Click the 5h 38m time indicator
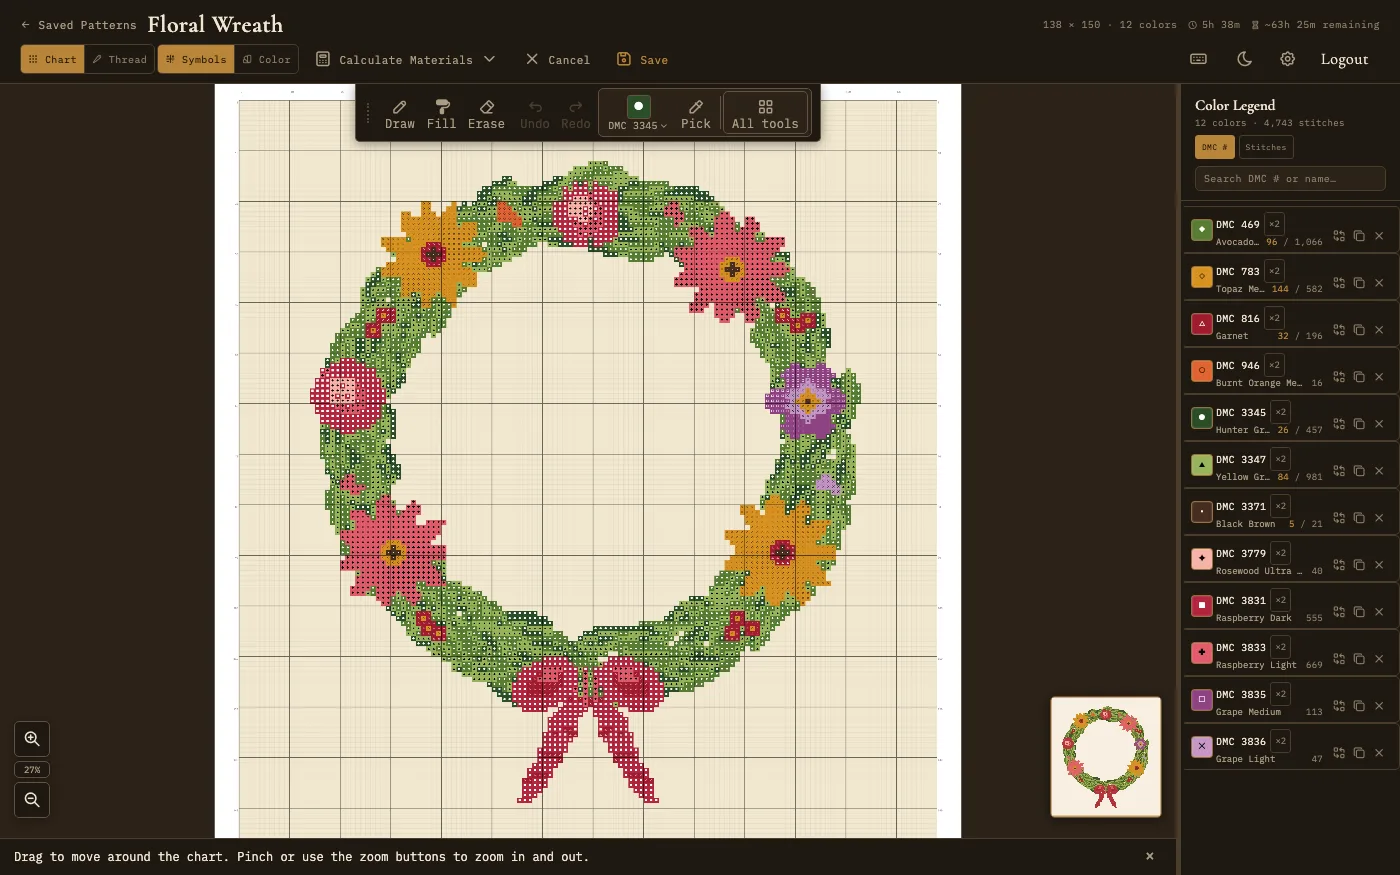The image size is (1400, 875). [1214, 25]
